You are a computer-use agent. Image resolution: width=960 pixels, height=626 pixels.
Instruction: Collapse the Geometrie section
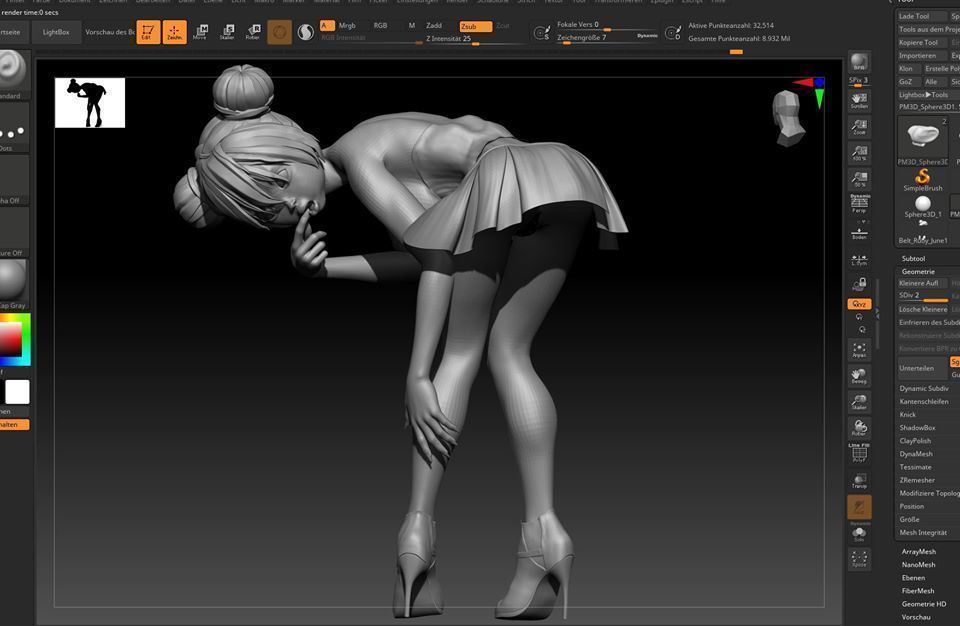[x=918, y=271]
